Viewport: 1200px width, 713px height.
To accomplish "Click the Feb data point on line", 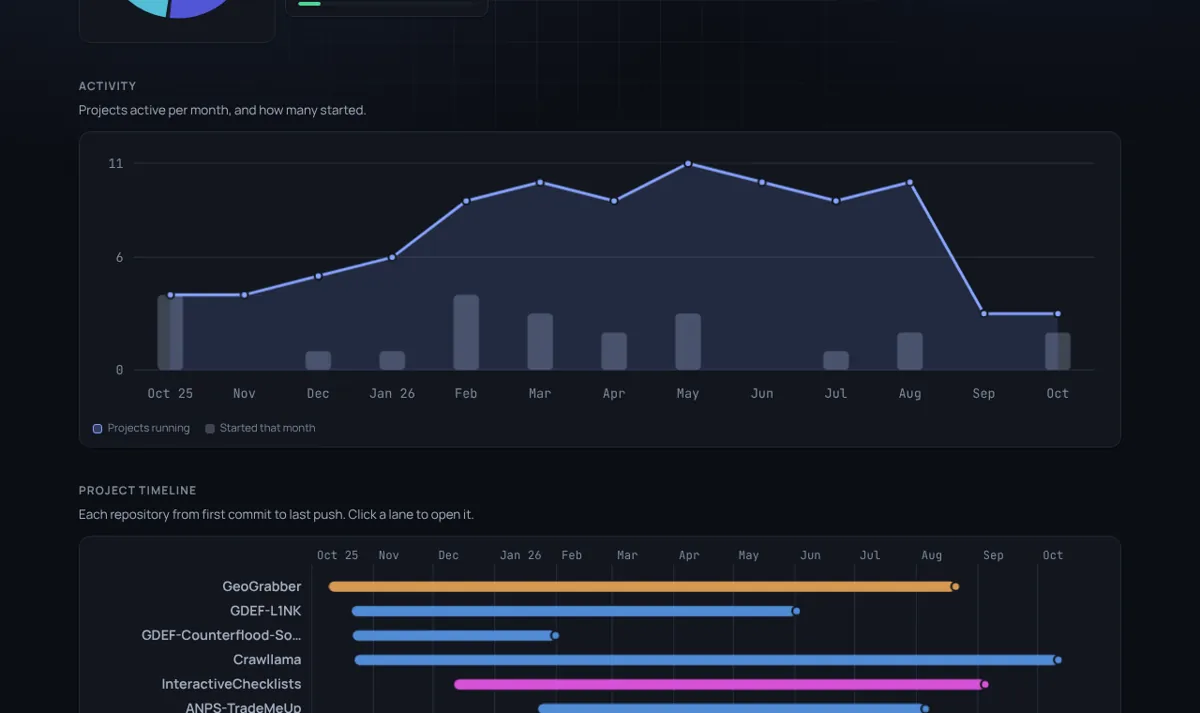I will tap(466, 201).
